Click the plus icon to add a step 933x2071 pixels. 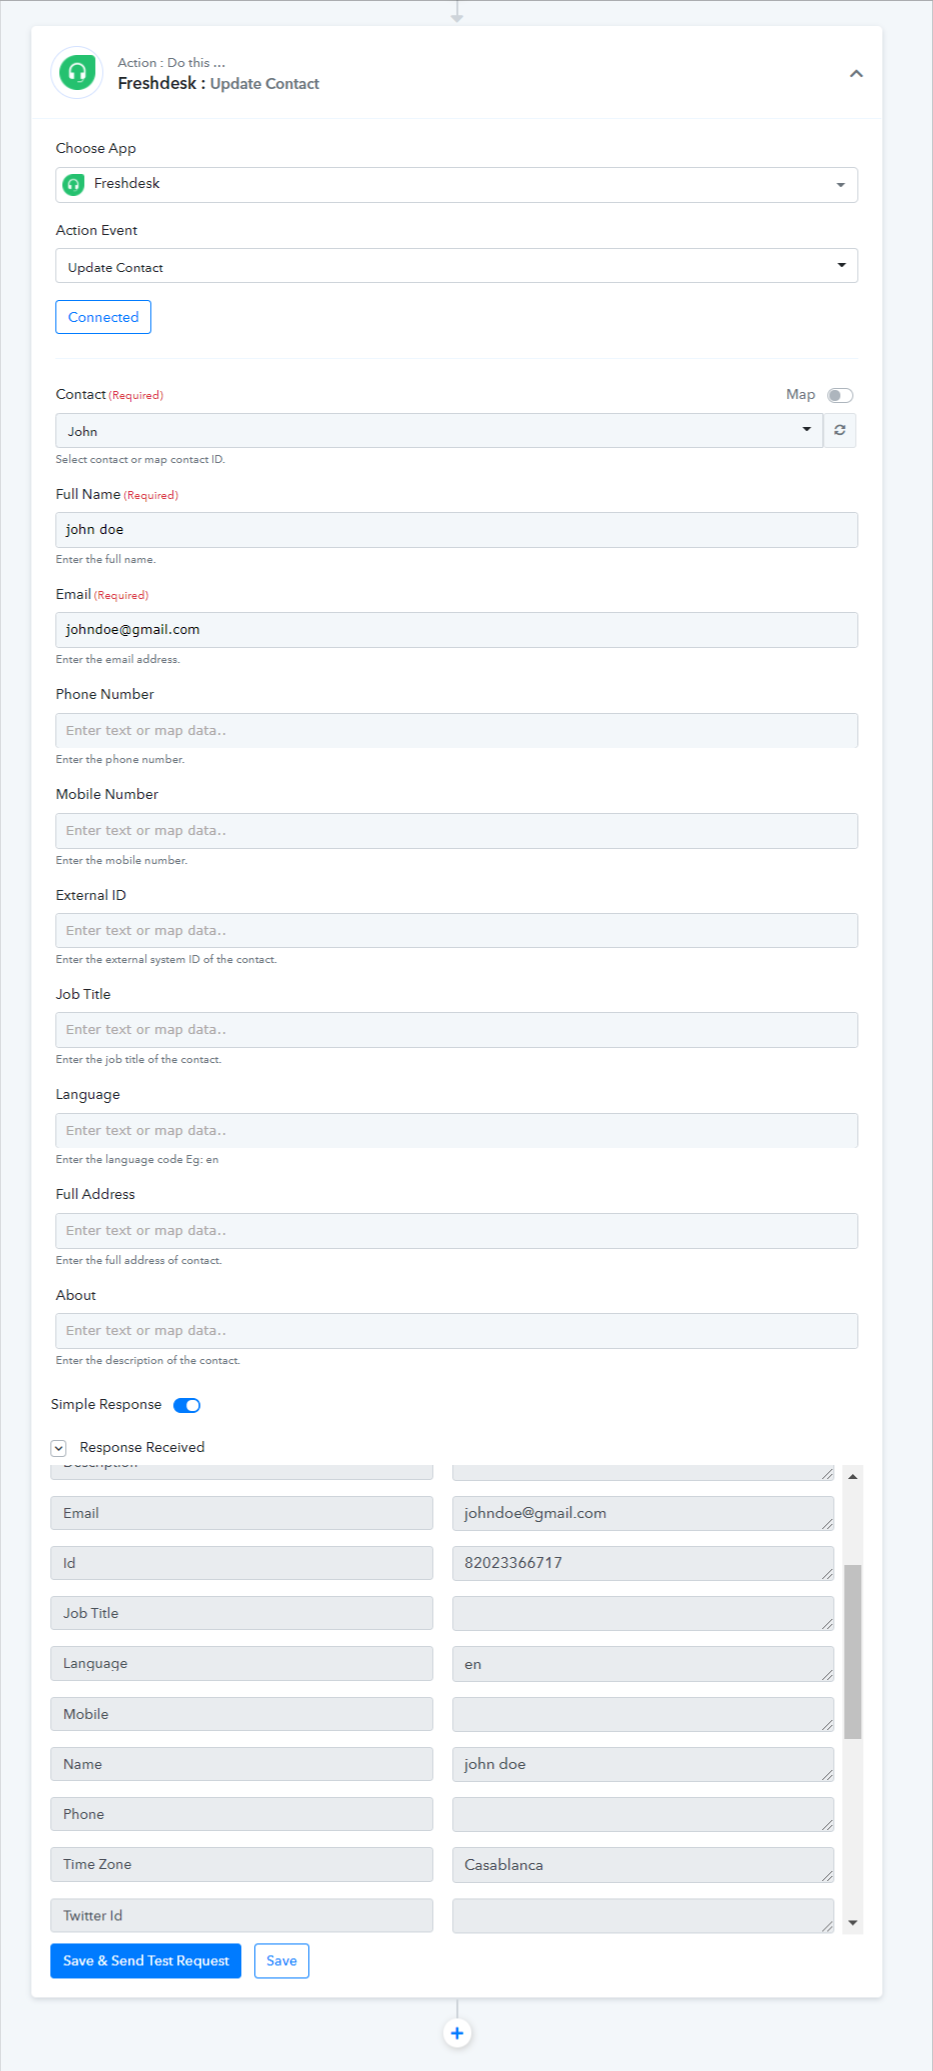(x=457, y=2033)
